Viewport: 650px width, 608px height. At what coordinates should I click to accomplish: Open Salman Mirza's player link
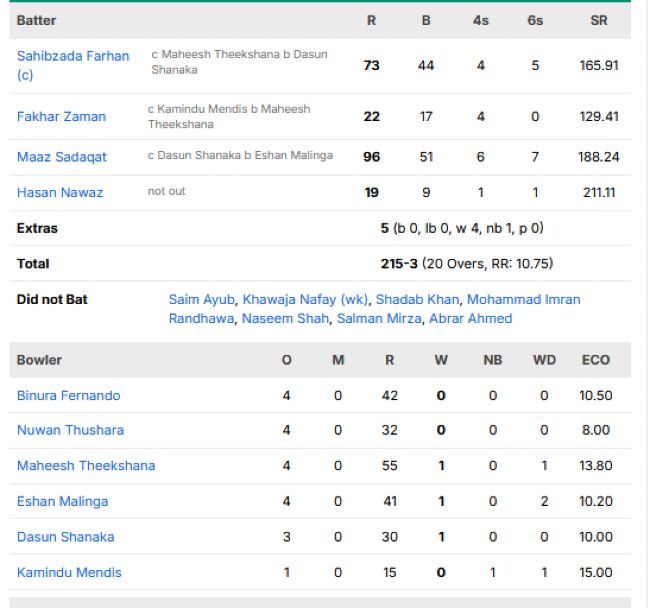pyautogui.click(x=379, y=318)
